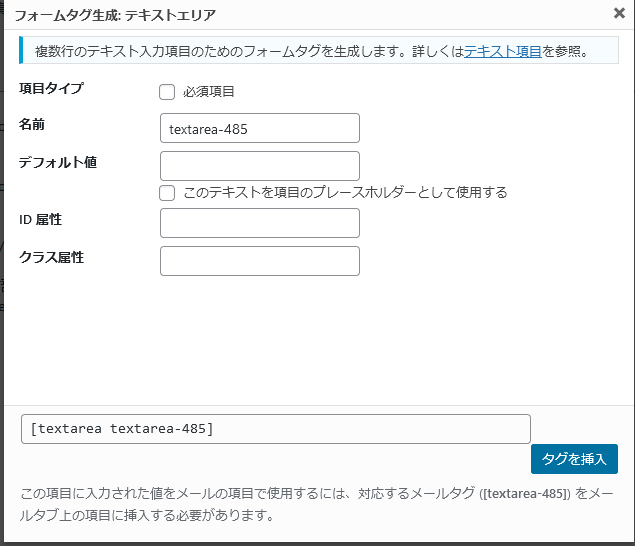Click the placeholder option label text

(345, 192)
